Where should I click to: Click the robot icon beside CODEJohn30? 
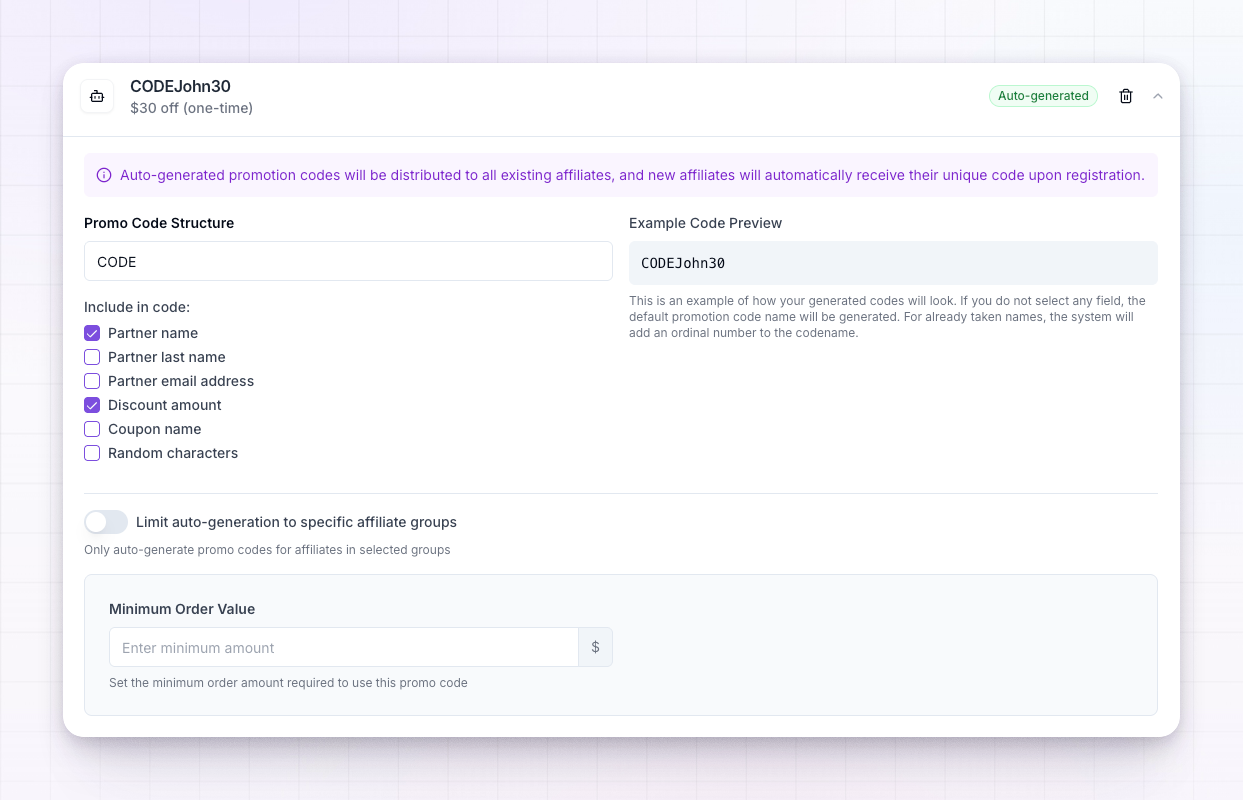coord(97,97)
